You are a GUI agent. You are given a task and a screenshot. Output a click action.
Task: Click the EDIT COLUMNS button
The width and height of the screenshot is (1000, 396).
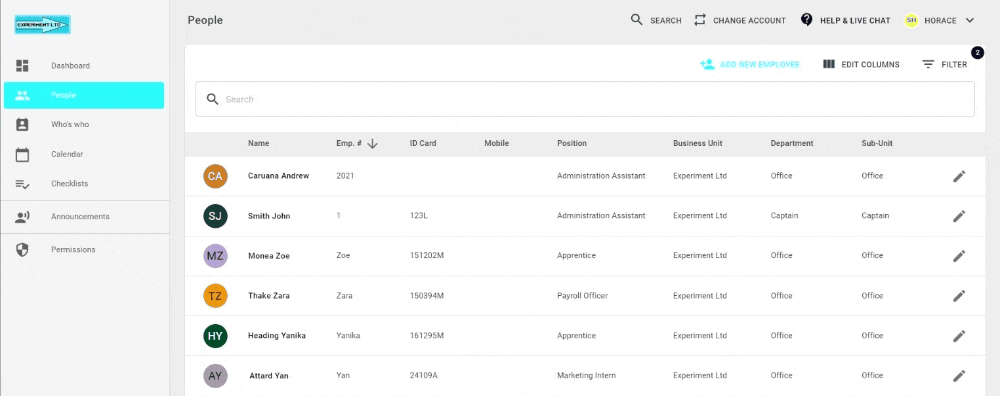tap(861, 64)
